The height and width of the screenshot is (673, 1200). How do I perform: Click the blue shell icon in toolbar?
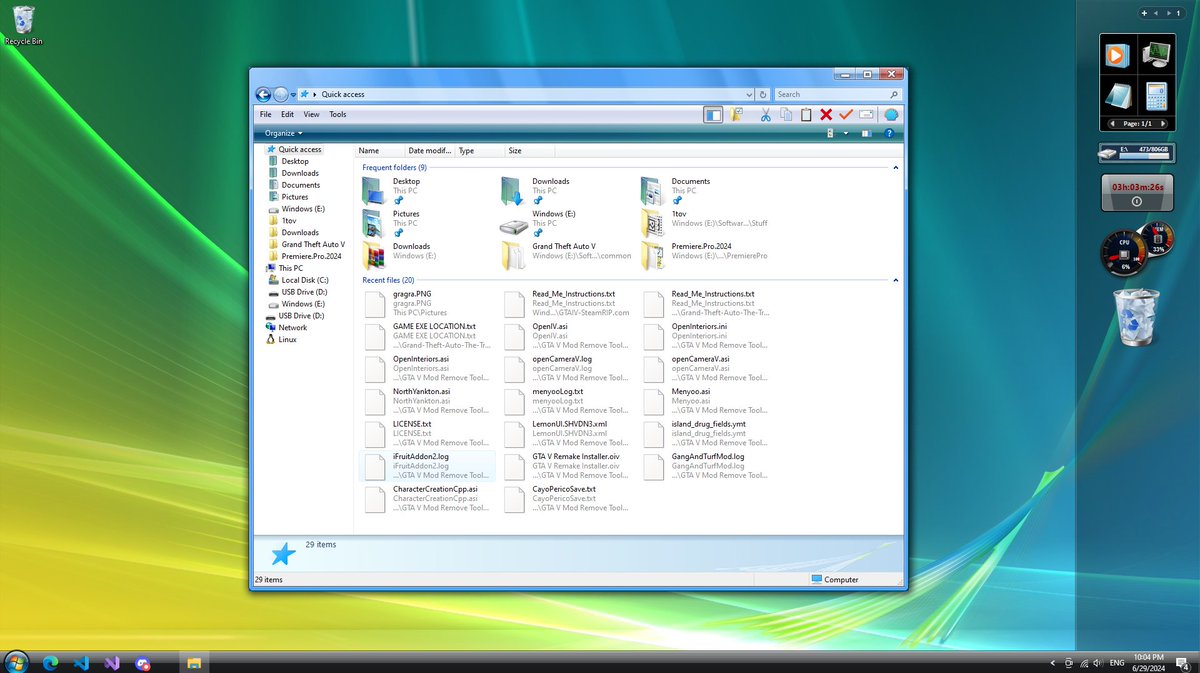(890, 115)
